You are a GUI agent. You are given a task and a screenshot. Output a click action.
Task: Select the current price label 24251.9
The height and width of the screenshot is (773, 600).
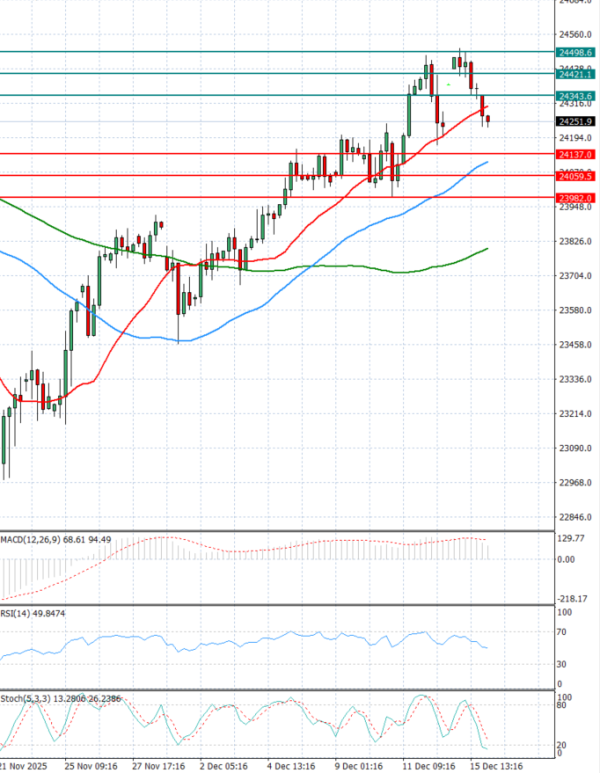pos(576,121)
